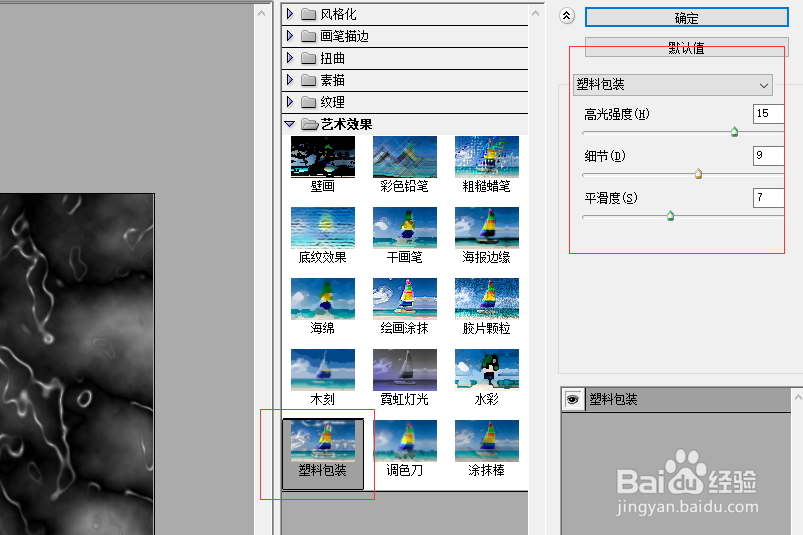Expand the 纹理 filter category
The height and width of the screenshot is (535, 803).
pos(290,102)
